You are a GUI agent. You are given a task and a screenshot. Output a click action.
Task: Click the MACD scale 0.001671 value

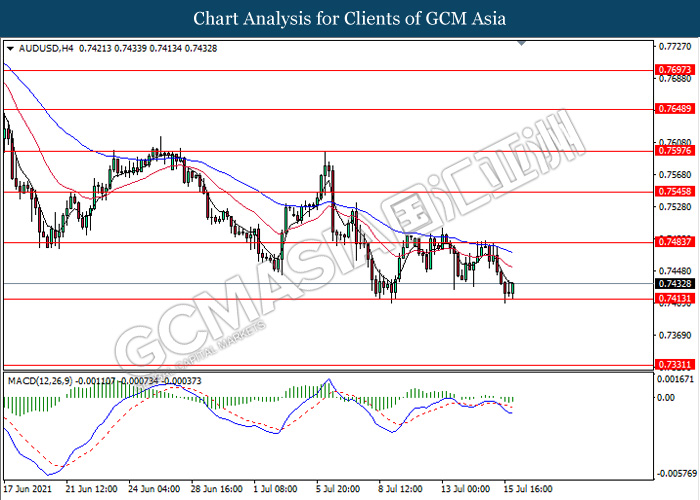tap(676, 379)
